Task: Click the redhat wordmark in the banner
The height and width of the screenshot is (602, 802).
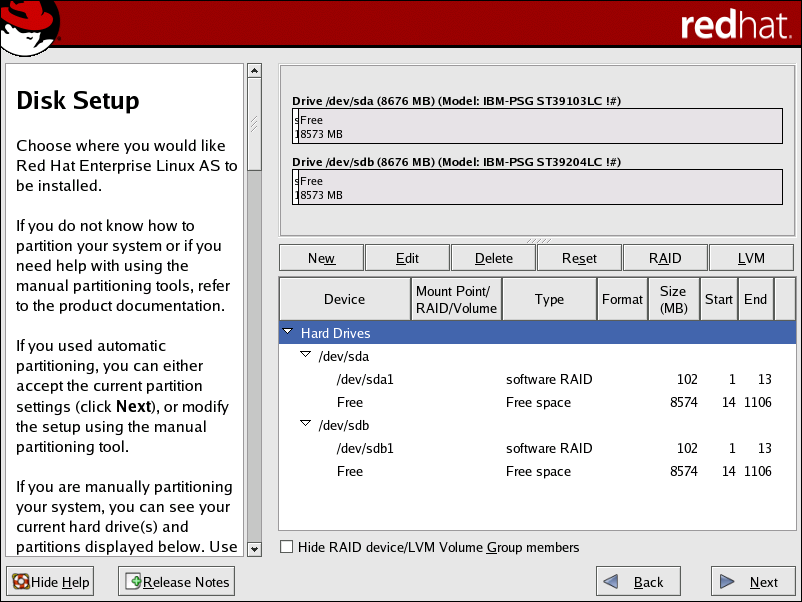Action: 737,25
